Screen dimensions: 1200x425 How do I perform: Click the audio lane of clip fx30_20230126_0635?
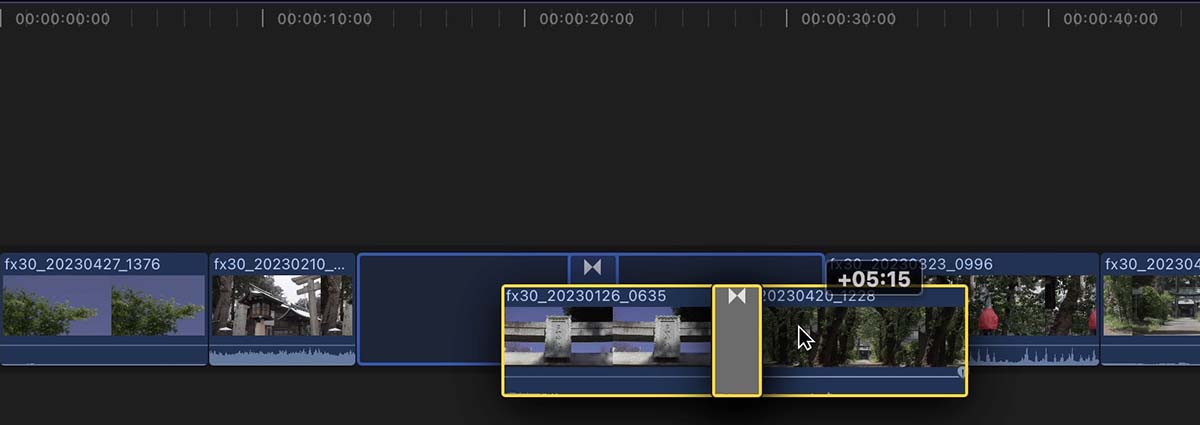pyautogui.click(x=608, y=381)
